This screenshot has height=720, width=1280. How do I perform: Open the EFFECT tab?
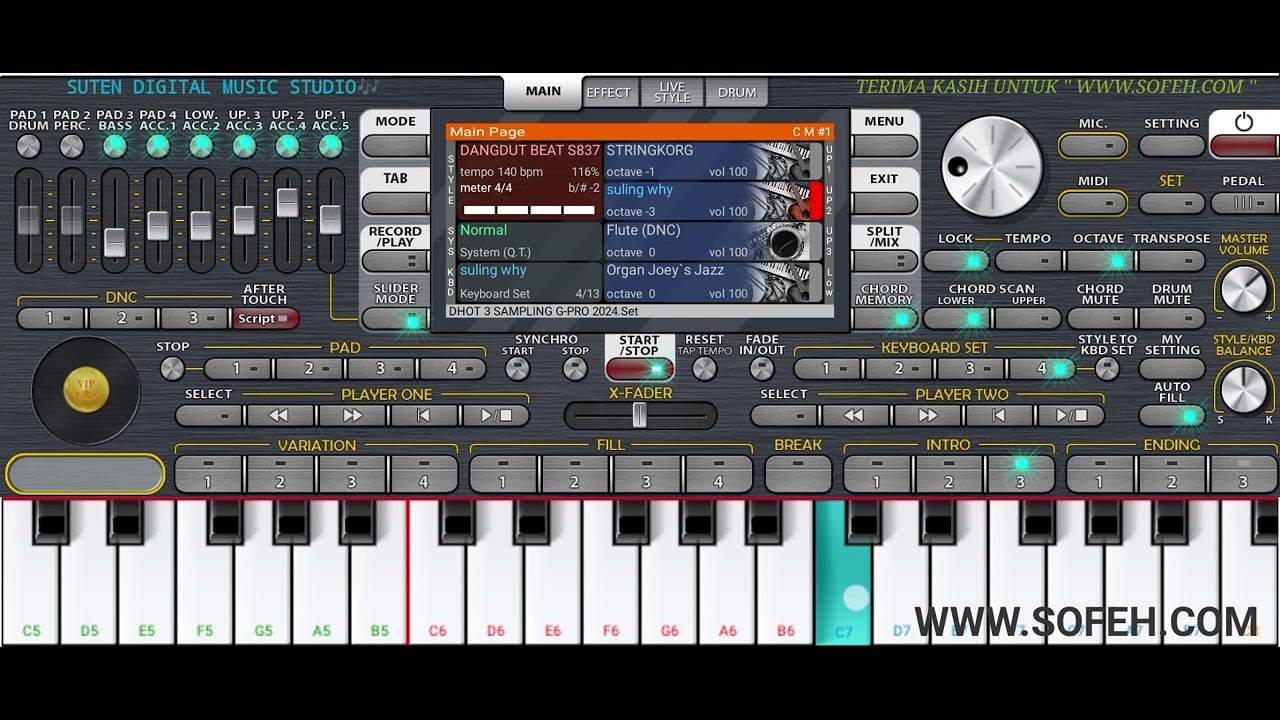coord(609,93)
